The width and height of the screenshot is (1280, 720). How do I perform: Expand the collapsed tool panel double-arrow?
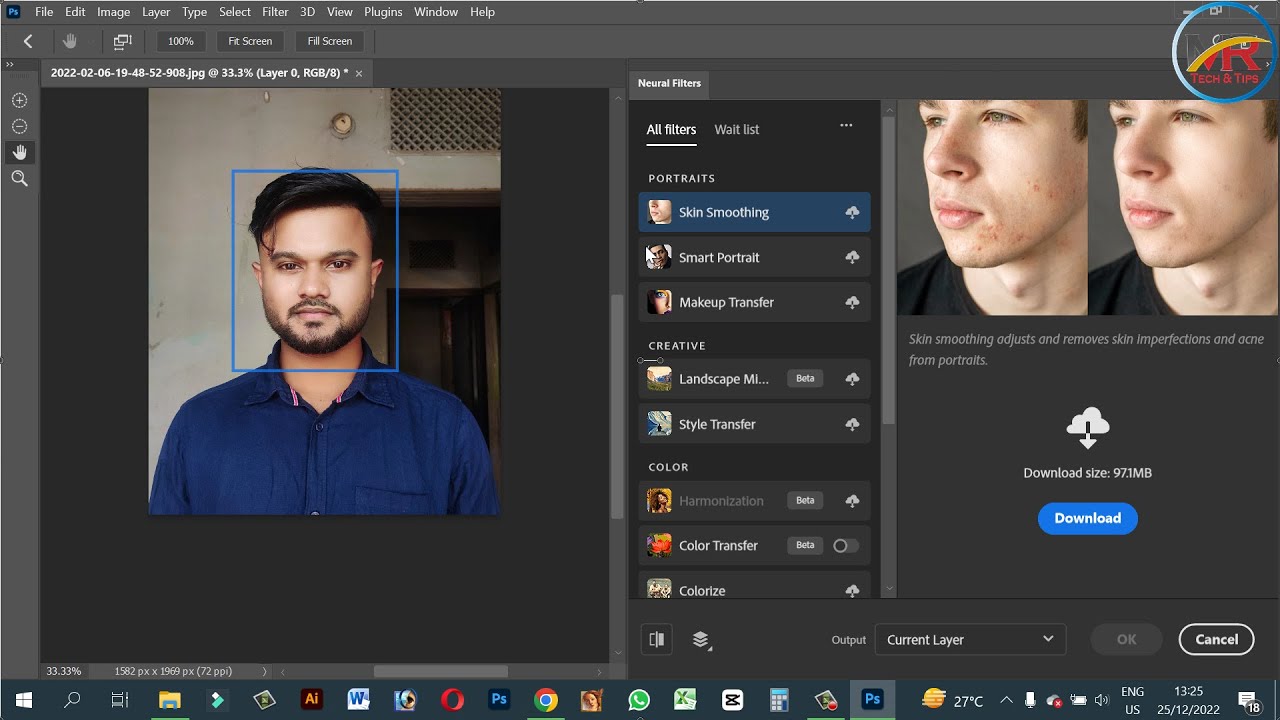[10, 64]
